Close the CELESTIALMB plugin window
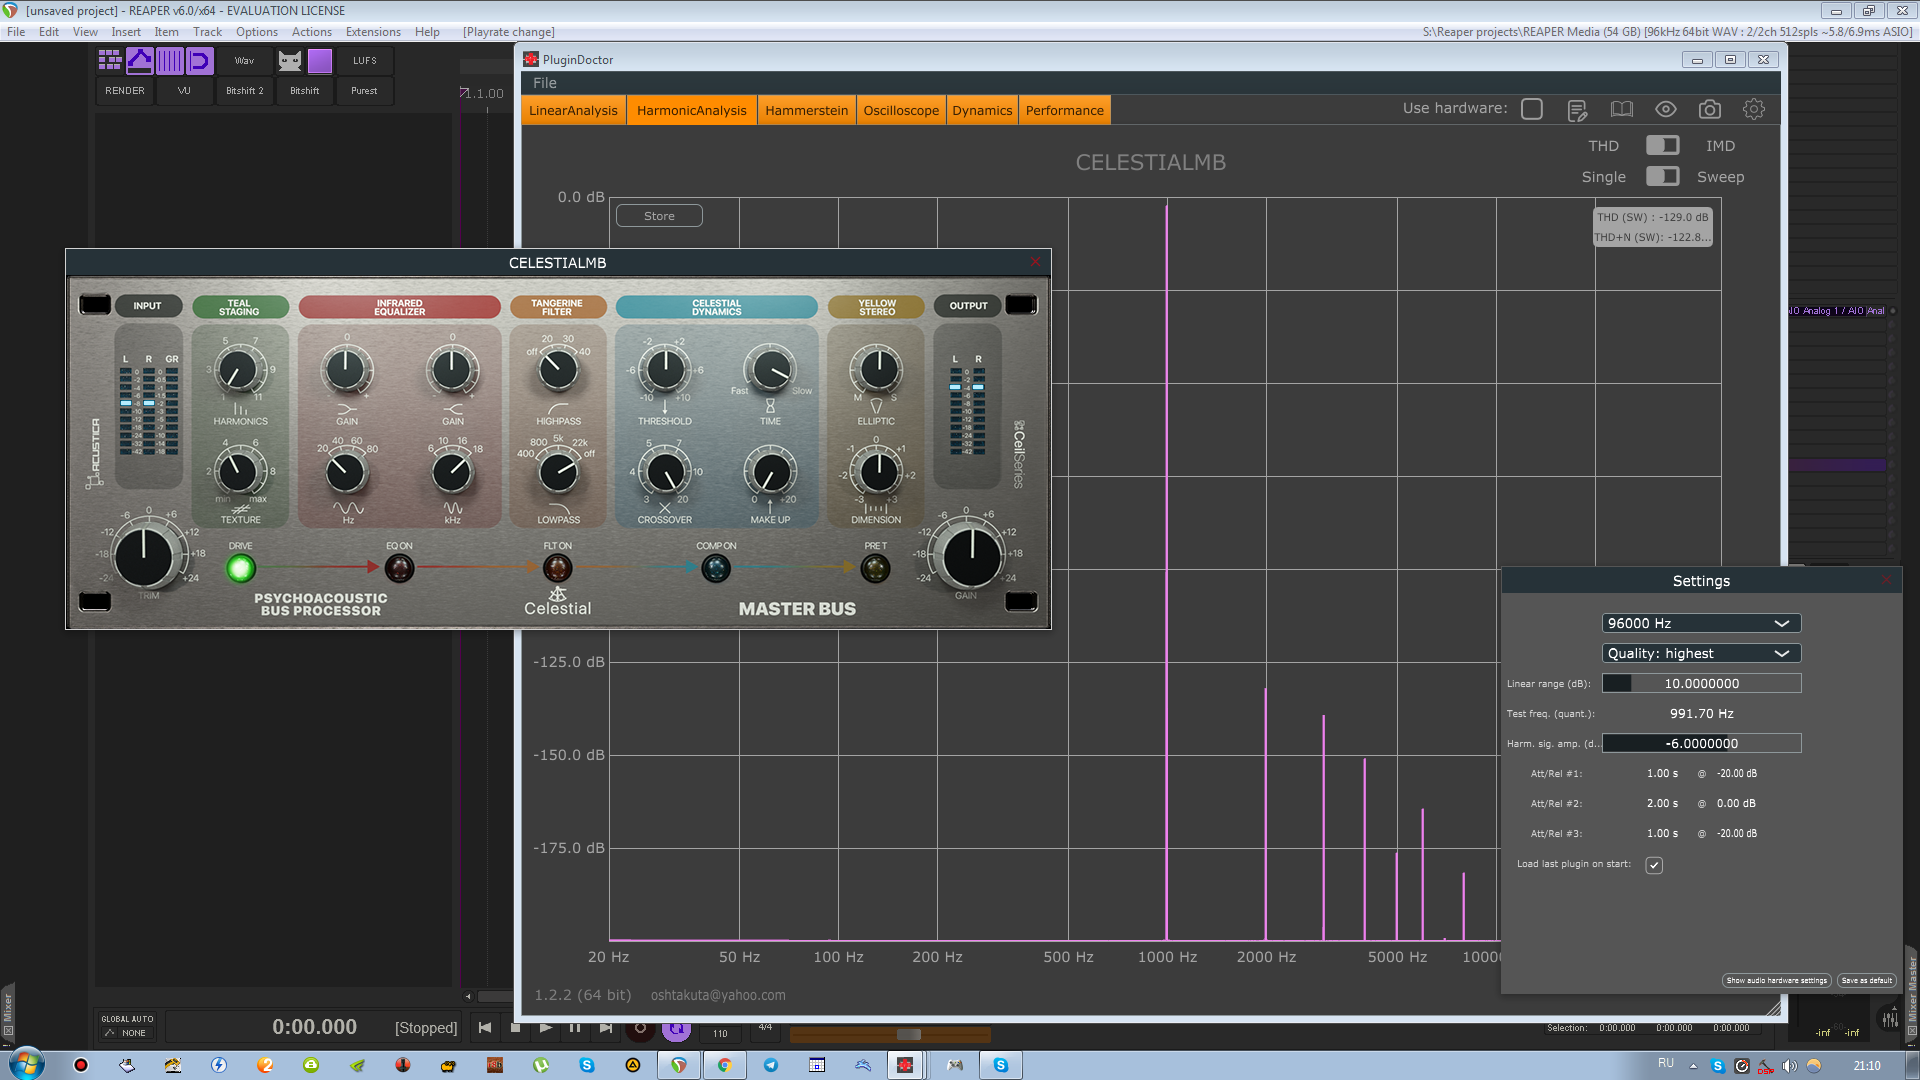 pyautogui.click(x=1035, y=262)
